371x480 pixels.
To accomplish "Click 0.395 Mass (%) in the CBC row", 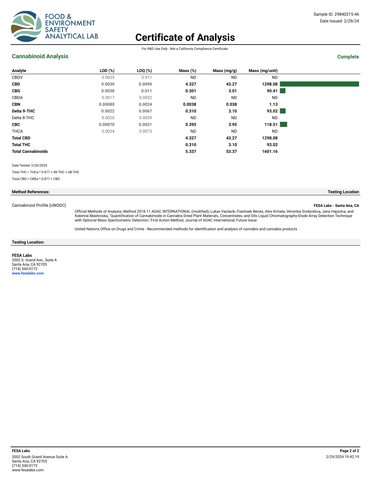I will pyautogui.click(x=191, y=124).
